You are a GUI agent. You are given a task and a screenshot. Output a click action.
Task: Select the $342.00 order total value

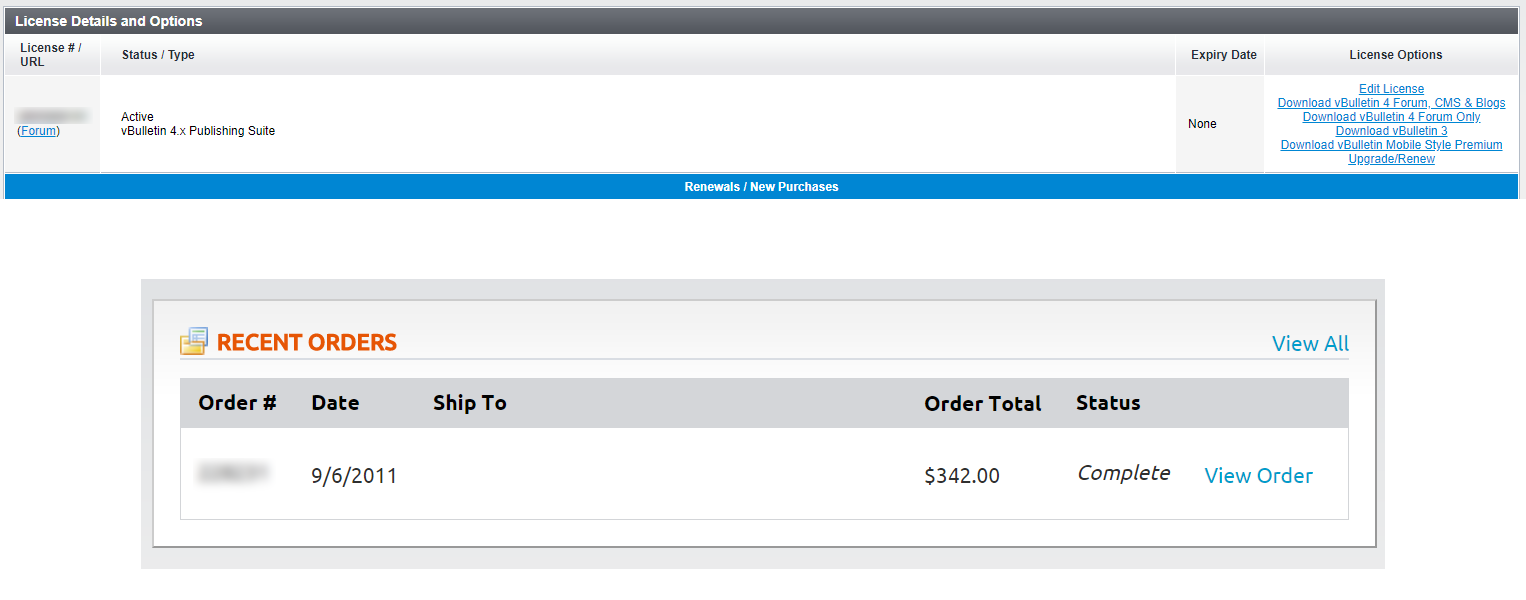point(962,476)
